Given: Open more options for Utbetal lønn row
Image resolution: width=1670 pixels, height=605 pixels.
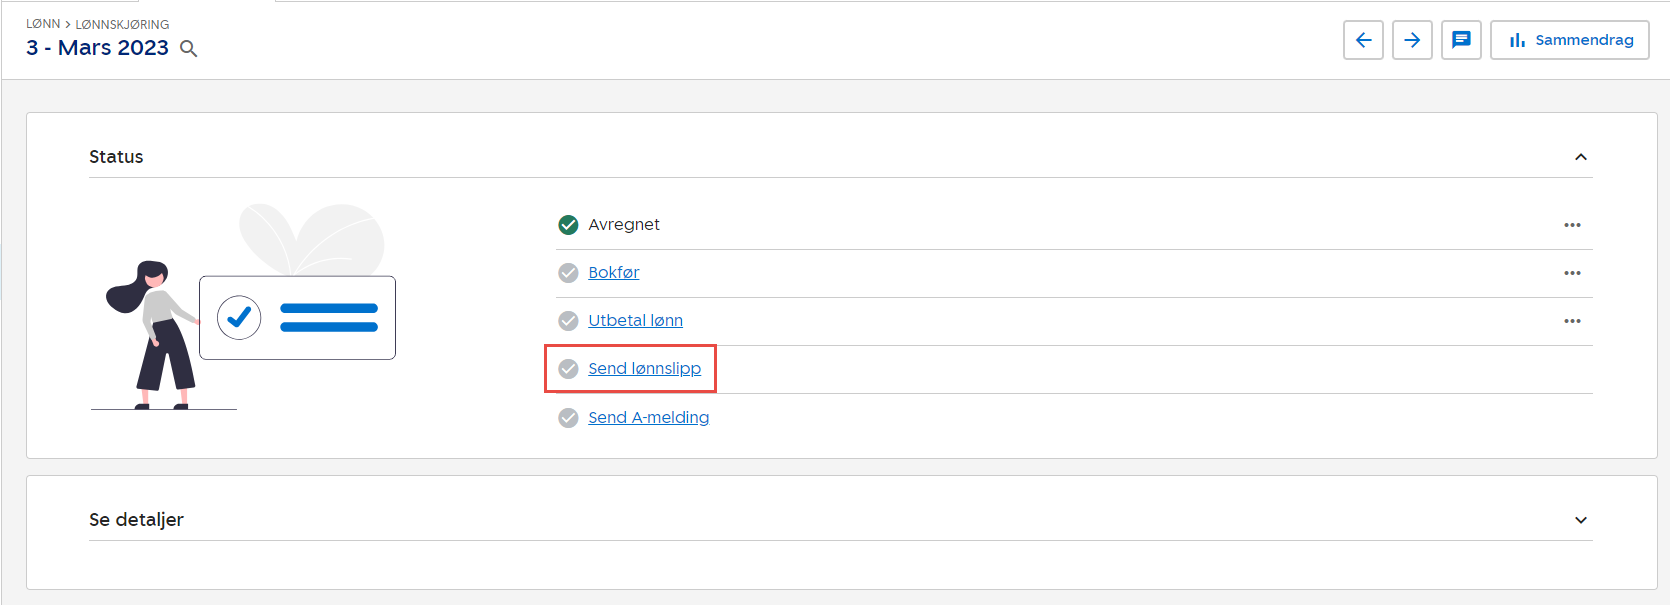Looking at the screenshot, I should 1572,321.
